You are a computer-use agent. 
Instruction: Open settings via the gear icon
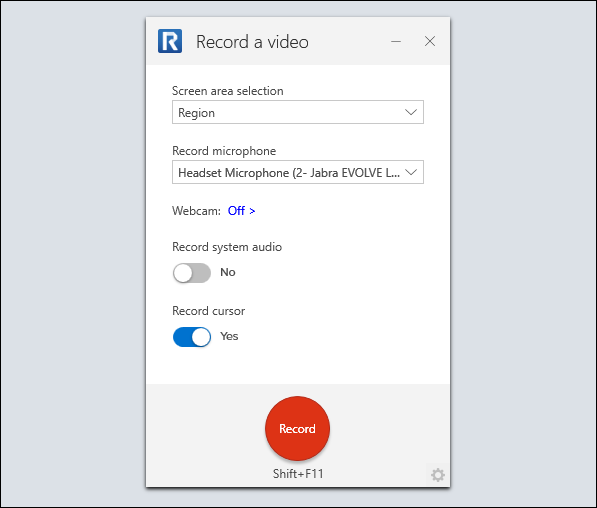coord(437,475)
